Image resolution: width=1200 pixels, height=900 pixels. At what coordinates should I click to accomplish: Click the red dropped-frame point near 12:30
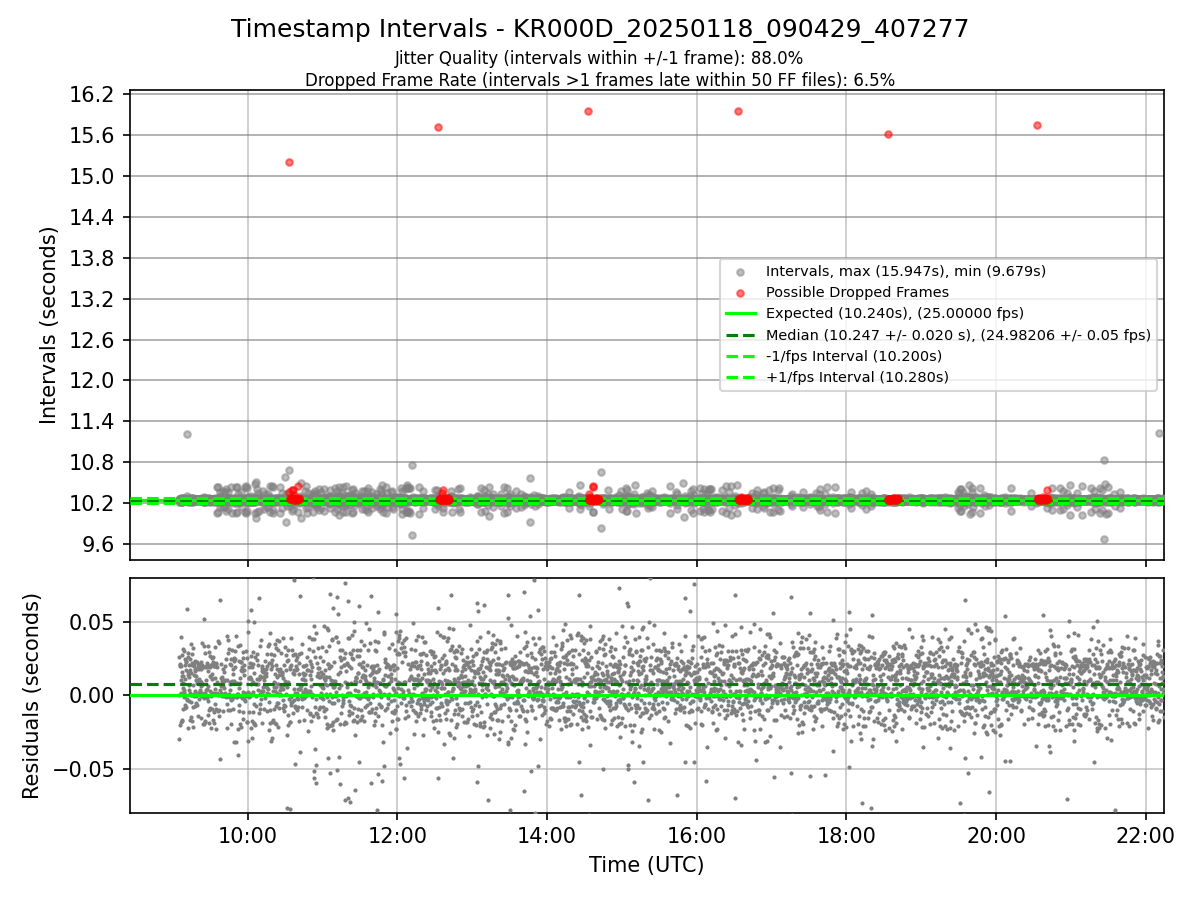point(438,127)
